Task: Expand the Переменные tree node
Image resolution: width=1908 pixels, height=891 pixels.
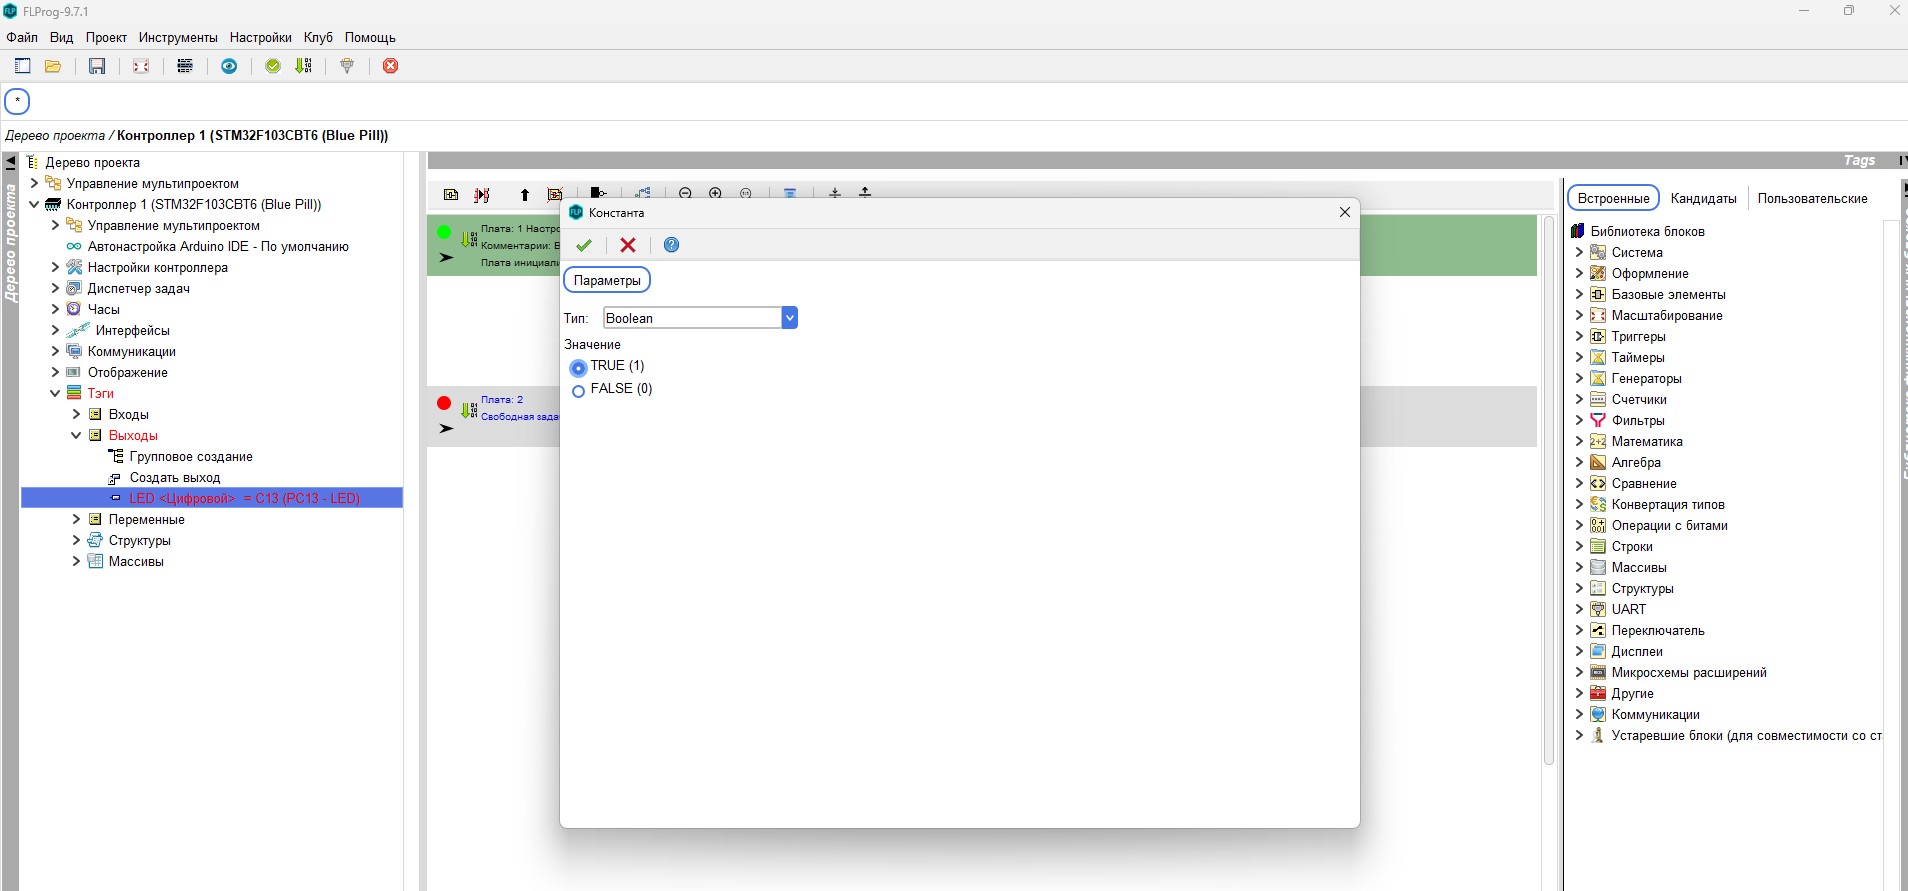Action: 76,519
